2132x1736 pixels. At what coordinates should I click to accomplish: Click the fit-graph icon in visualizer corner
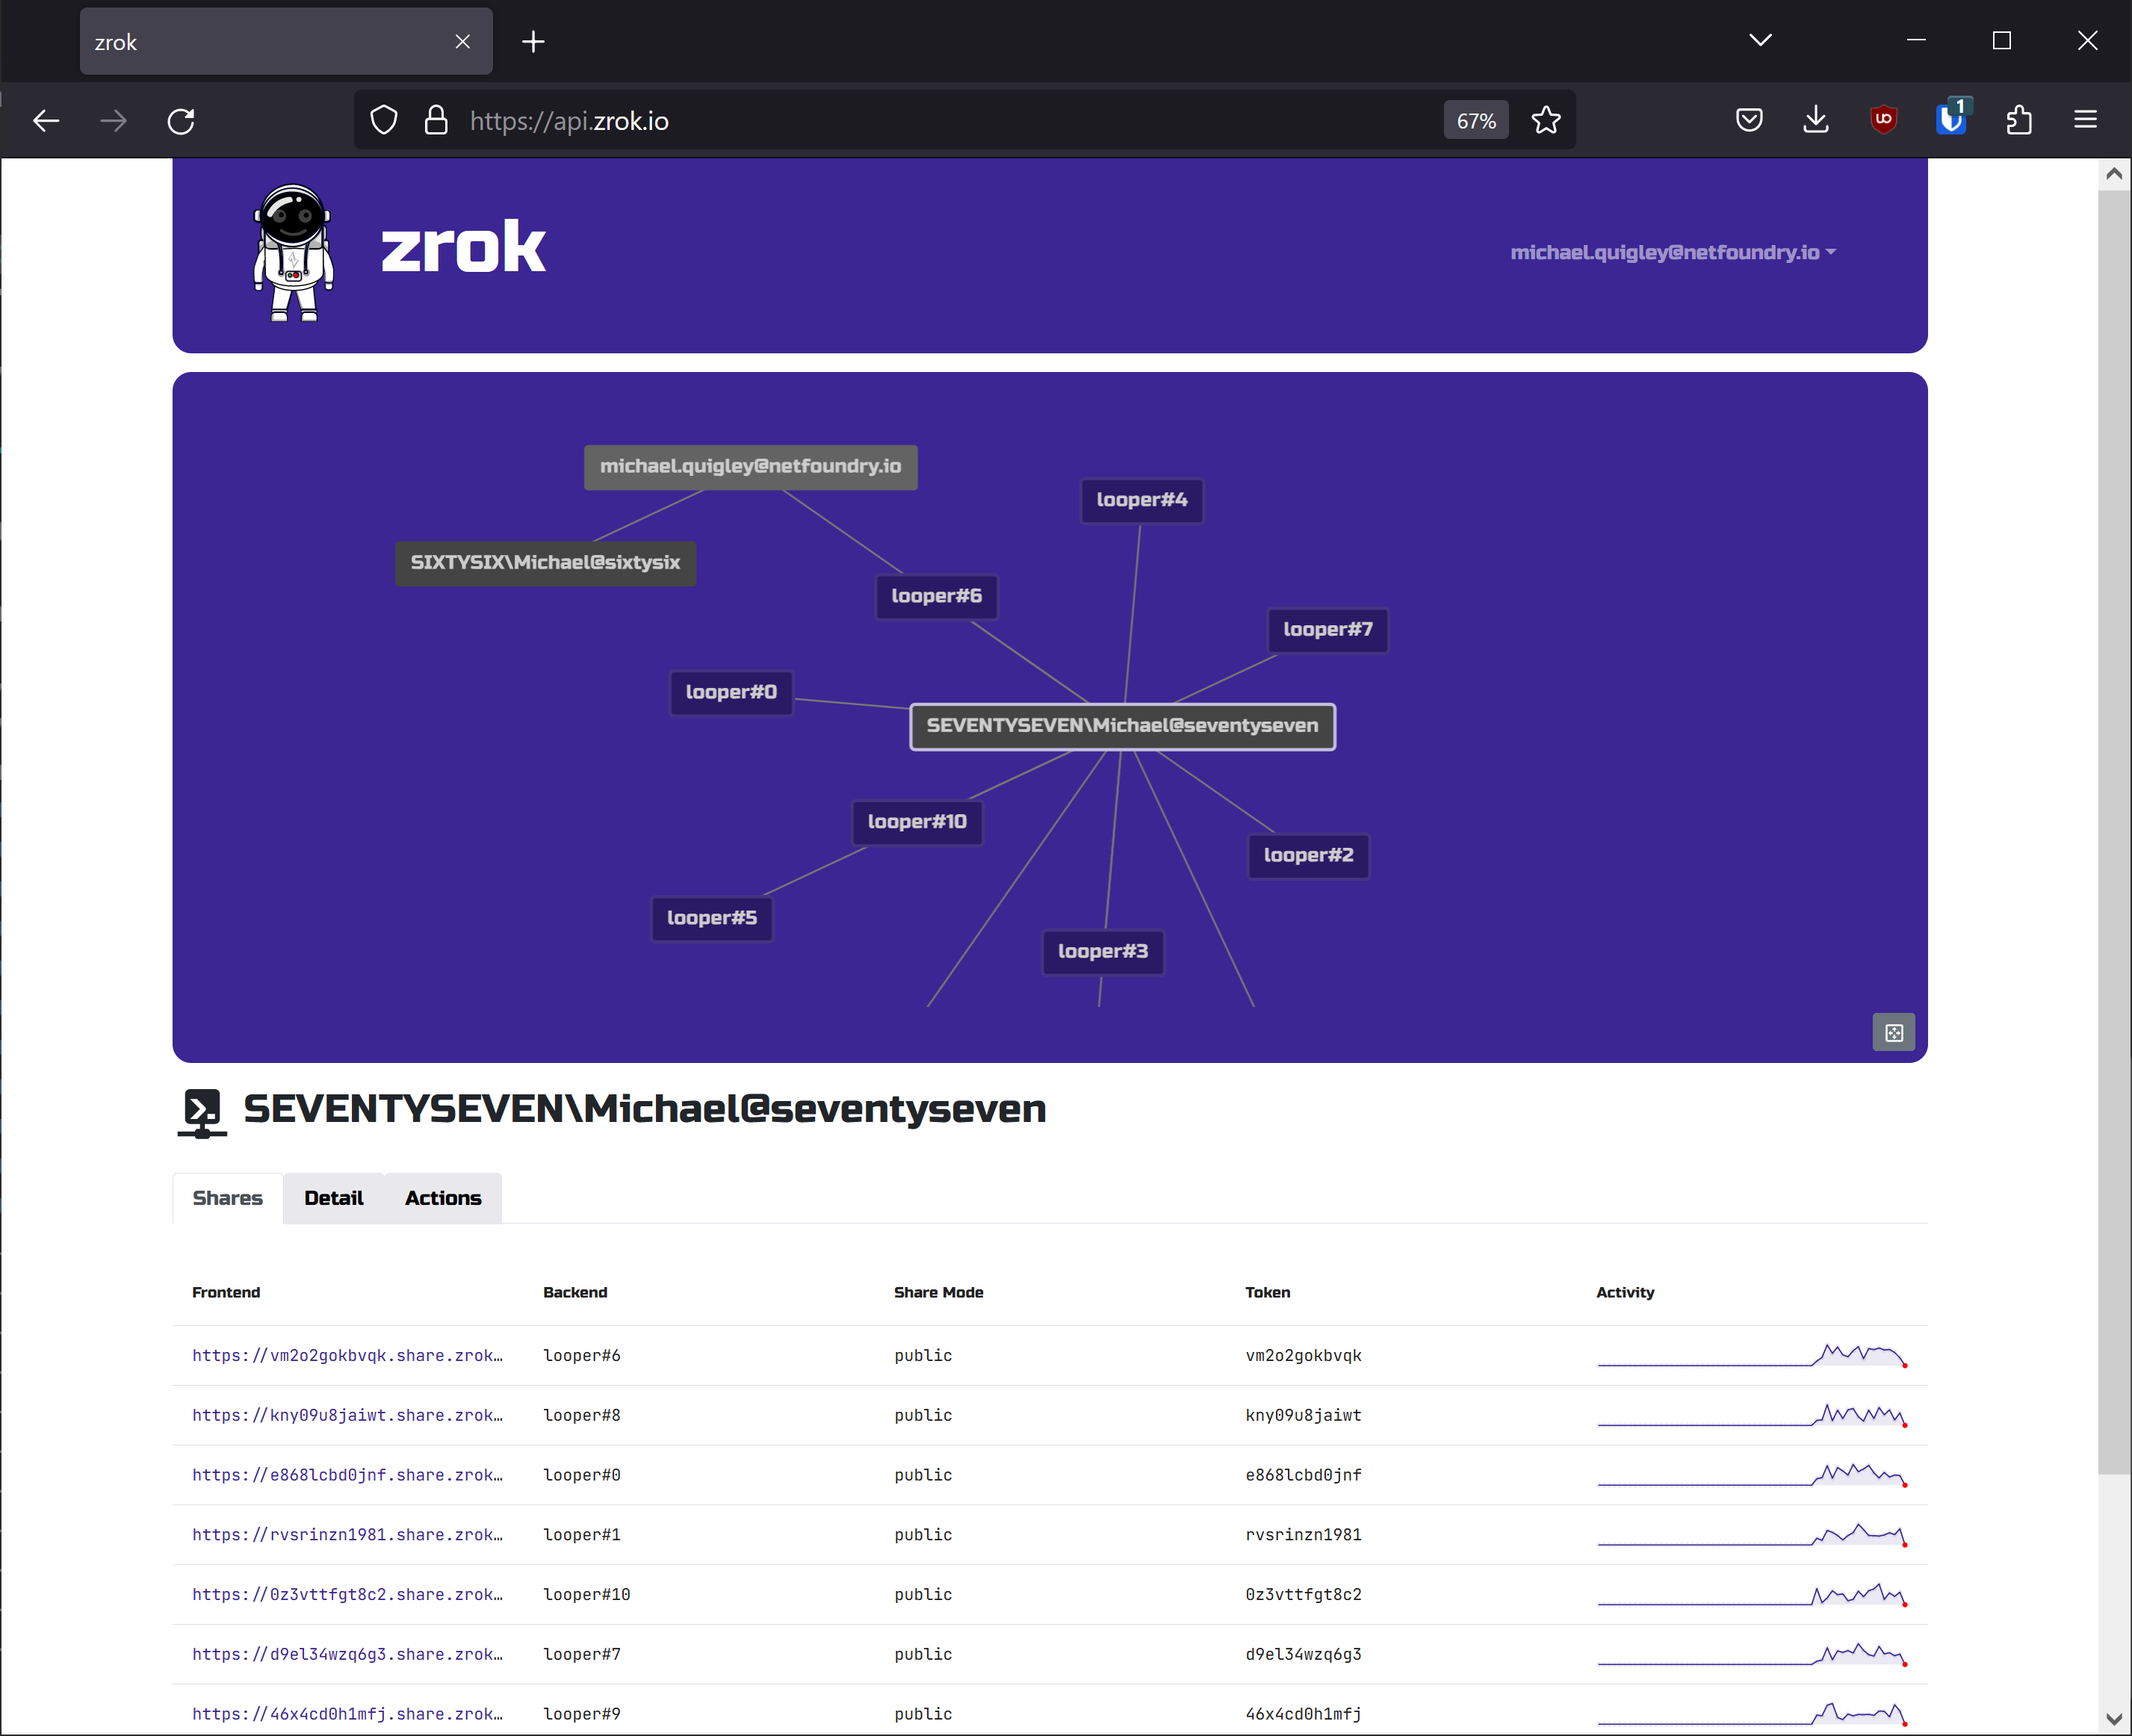click(x=1893, y=1033)
